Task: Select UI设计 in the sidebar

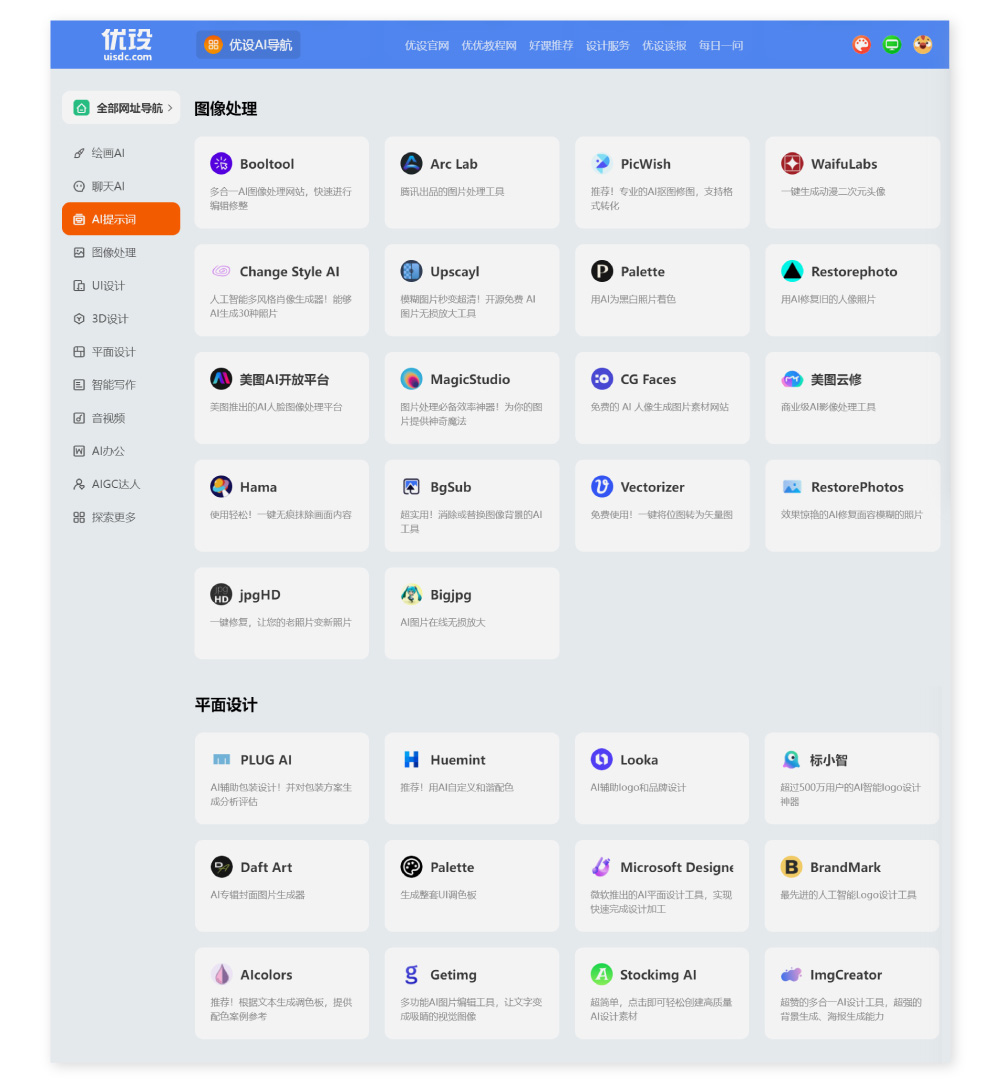Action: coord(121,285)
